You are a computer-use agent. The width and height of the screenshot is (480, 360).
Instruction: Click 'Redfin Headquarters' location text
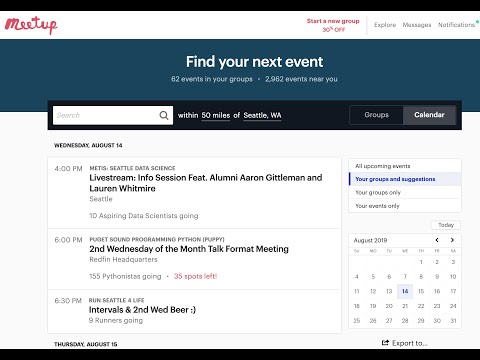123,259
